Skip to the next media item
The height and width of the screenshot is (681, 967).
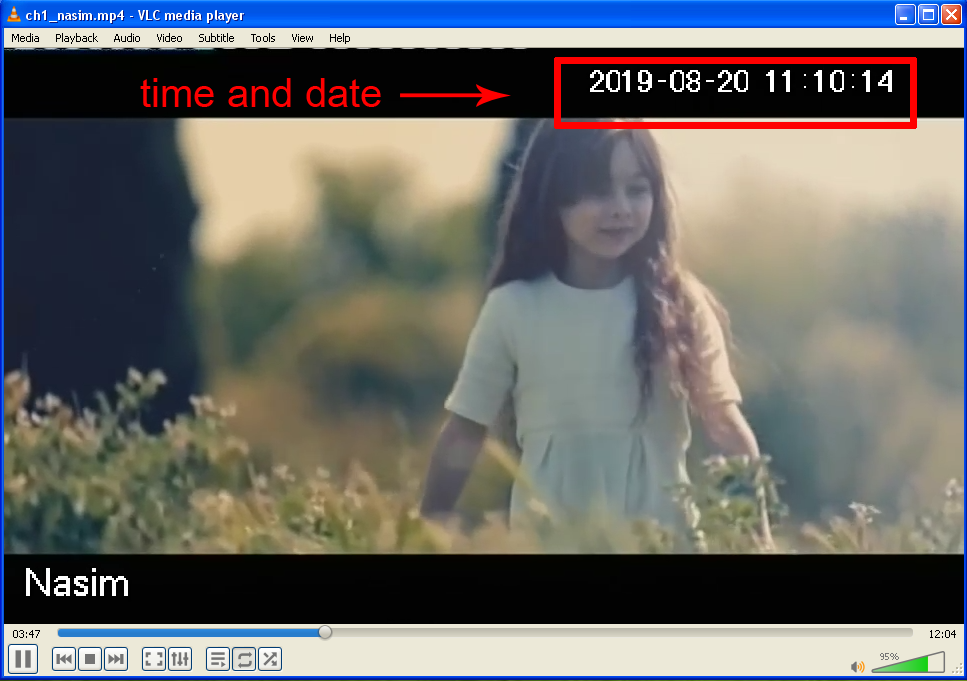tap(115, 659)
